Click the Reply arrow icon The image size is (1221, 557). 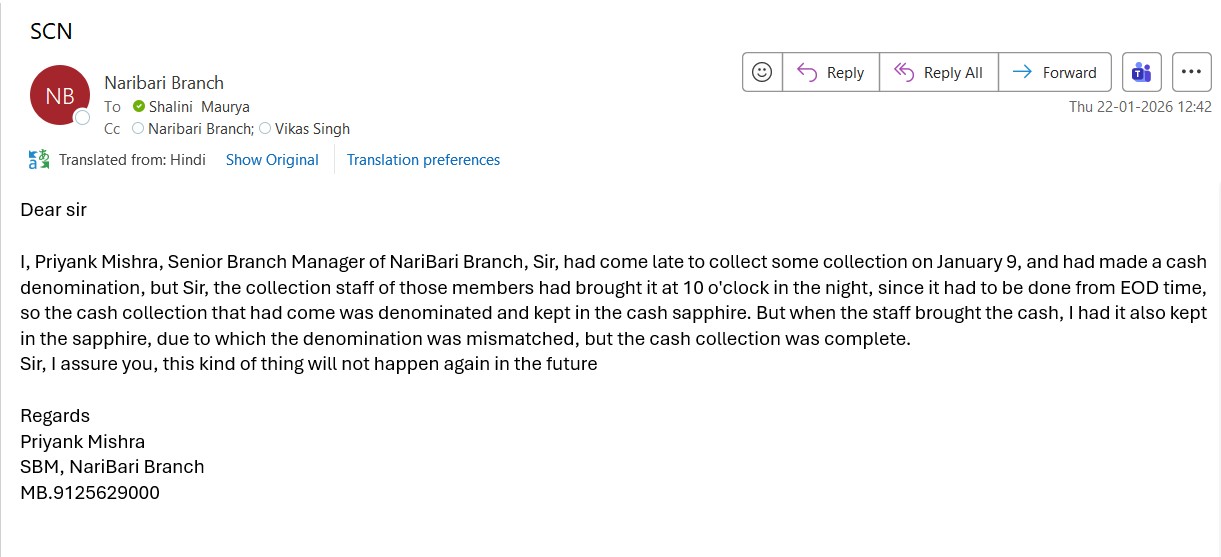click(808, 72)
